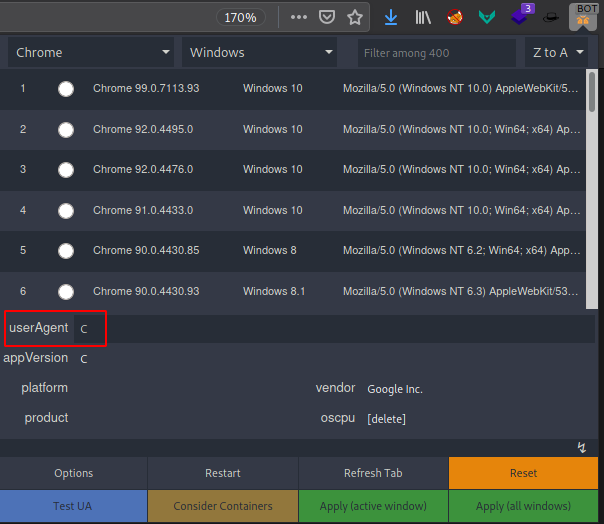Click the vendor field showing Google Inc.
The width and height of the screenshot is (604, 524).
pos(478,389)
